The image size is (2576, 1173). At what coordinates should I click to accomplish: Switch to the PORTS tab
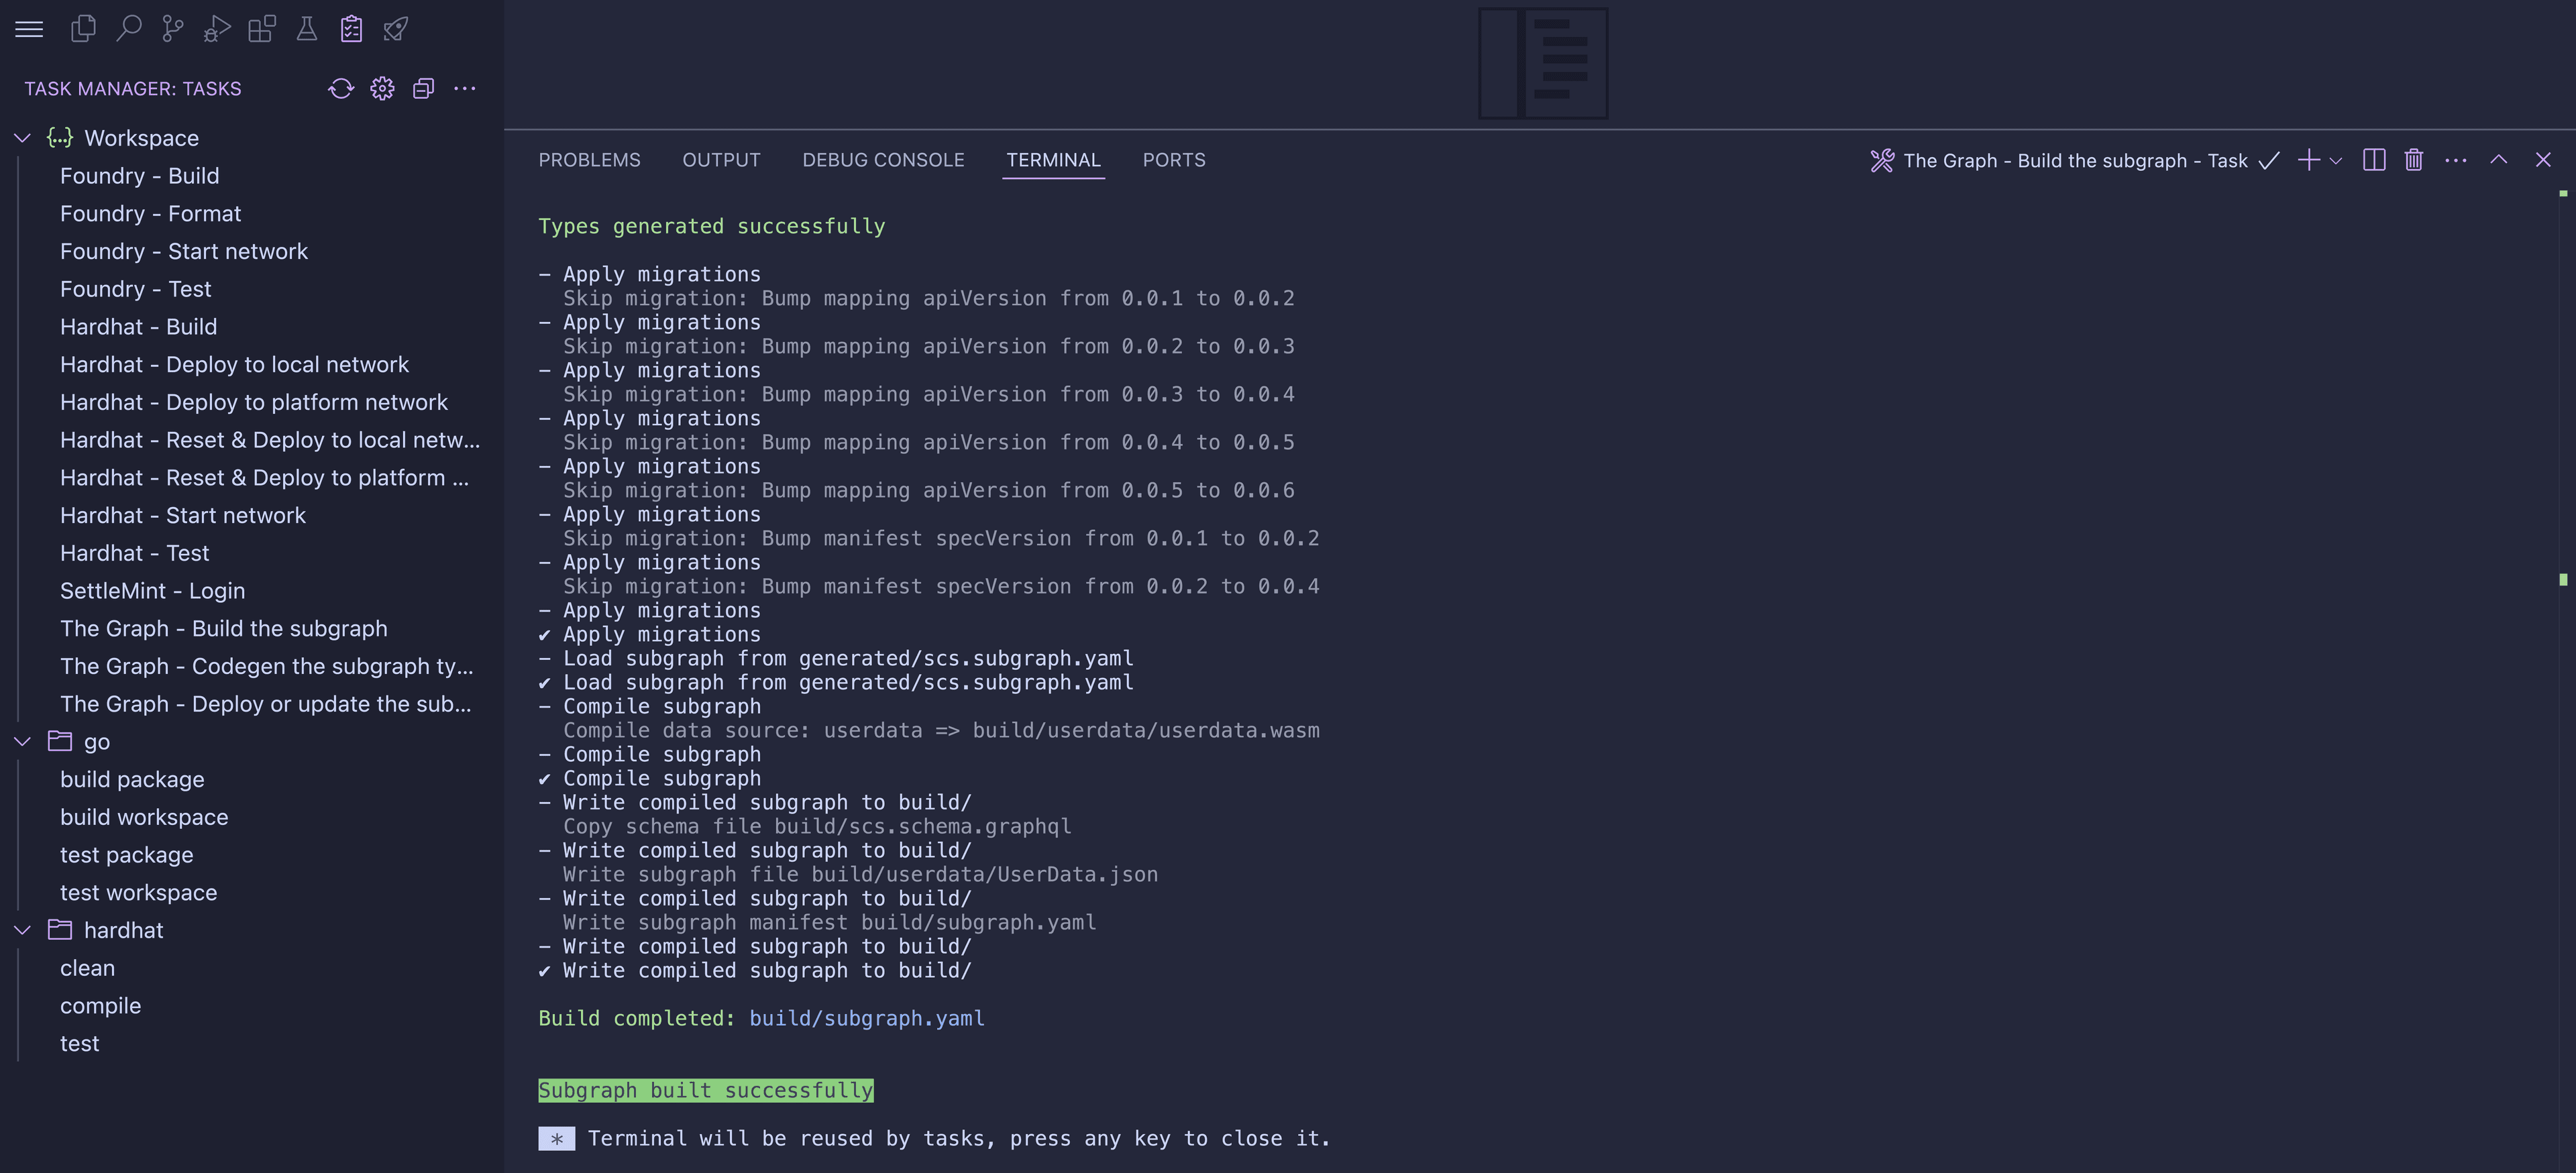pyautogui.click(x=1174, y=160)
